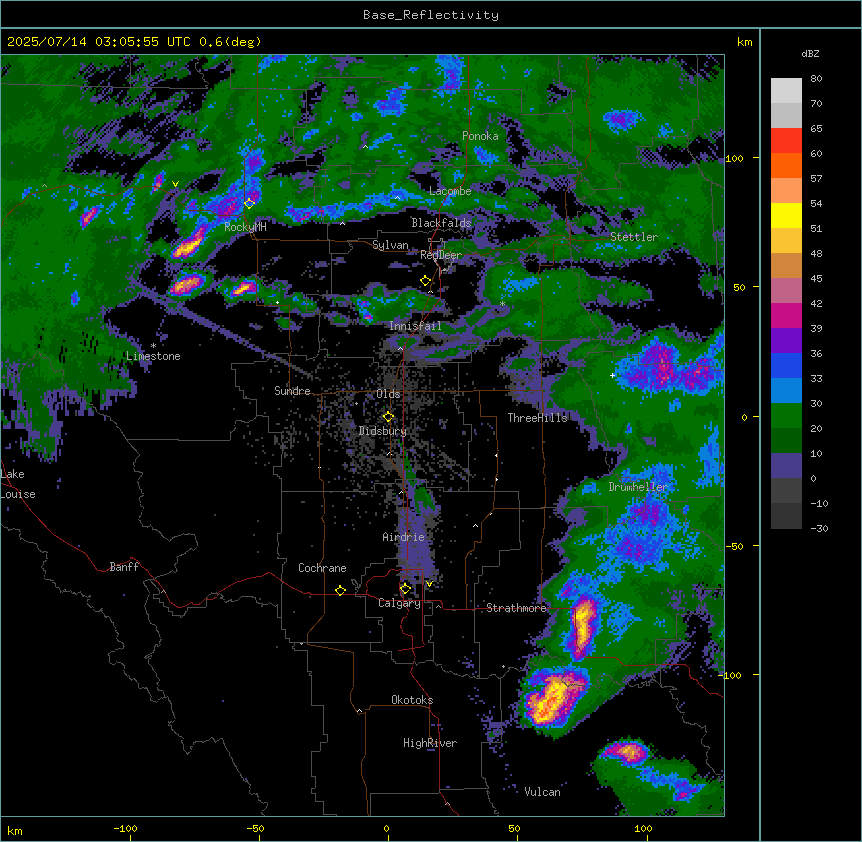This screenshot has height=842, width=862.
Task: Click the Airdrie city label
Action: pos(404,537)
